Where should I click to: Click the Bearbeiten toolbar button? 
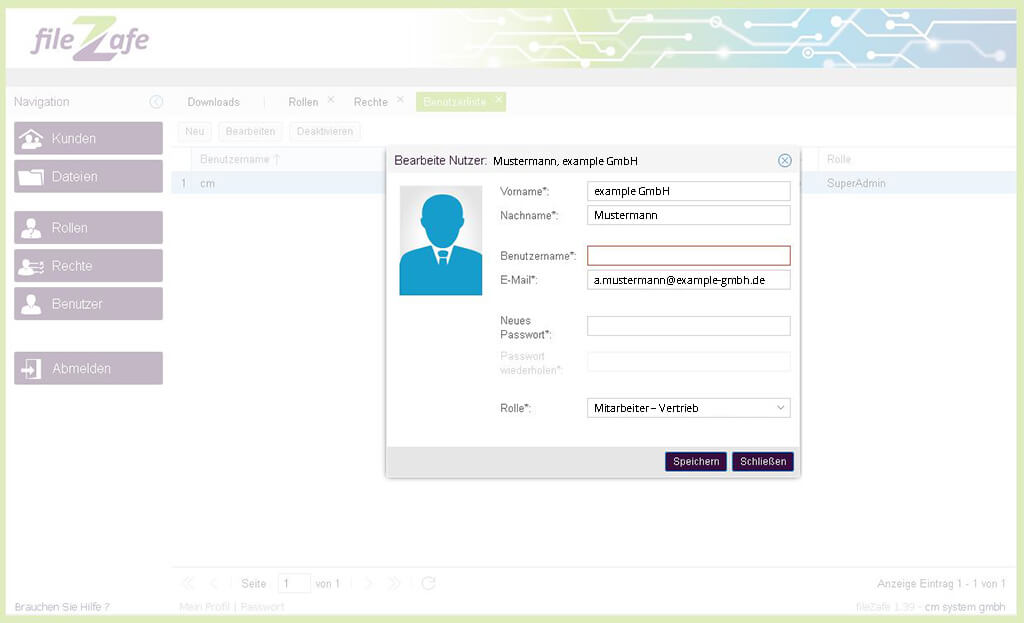click(250, 131)
